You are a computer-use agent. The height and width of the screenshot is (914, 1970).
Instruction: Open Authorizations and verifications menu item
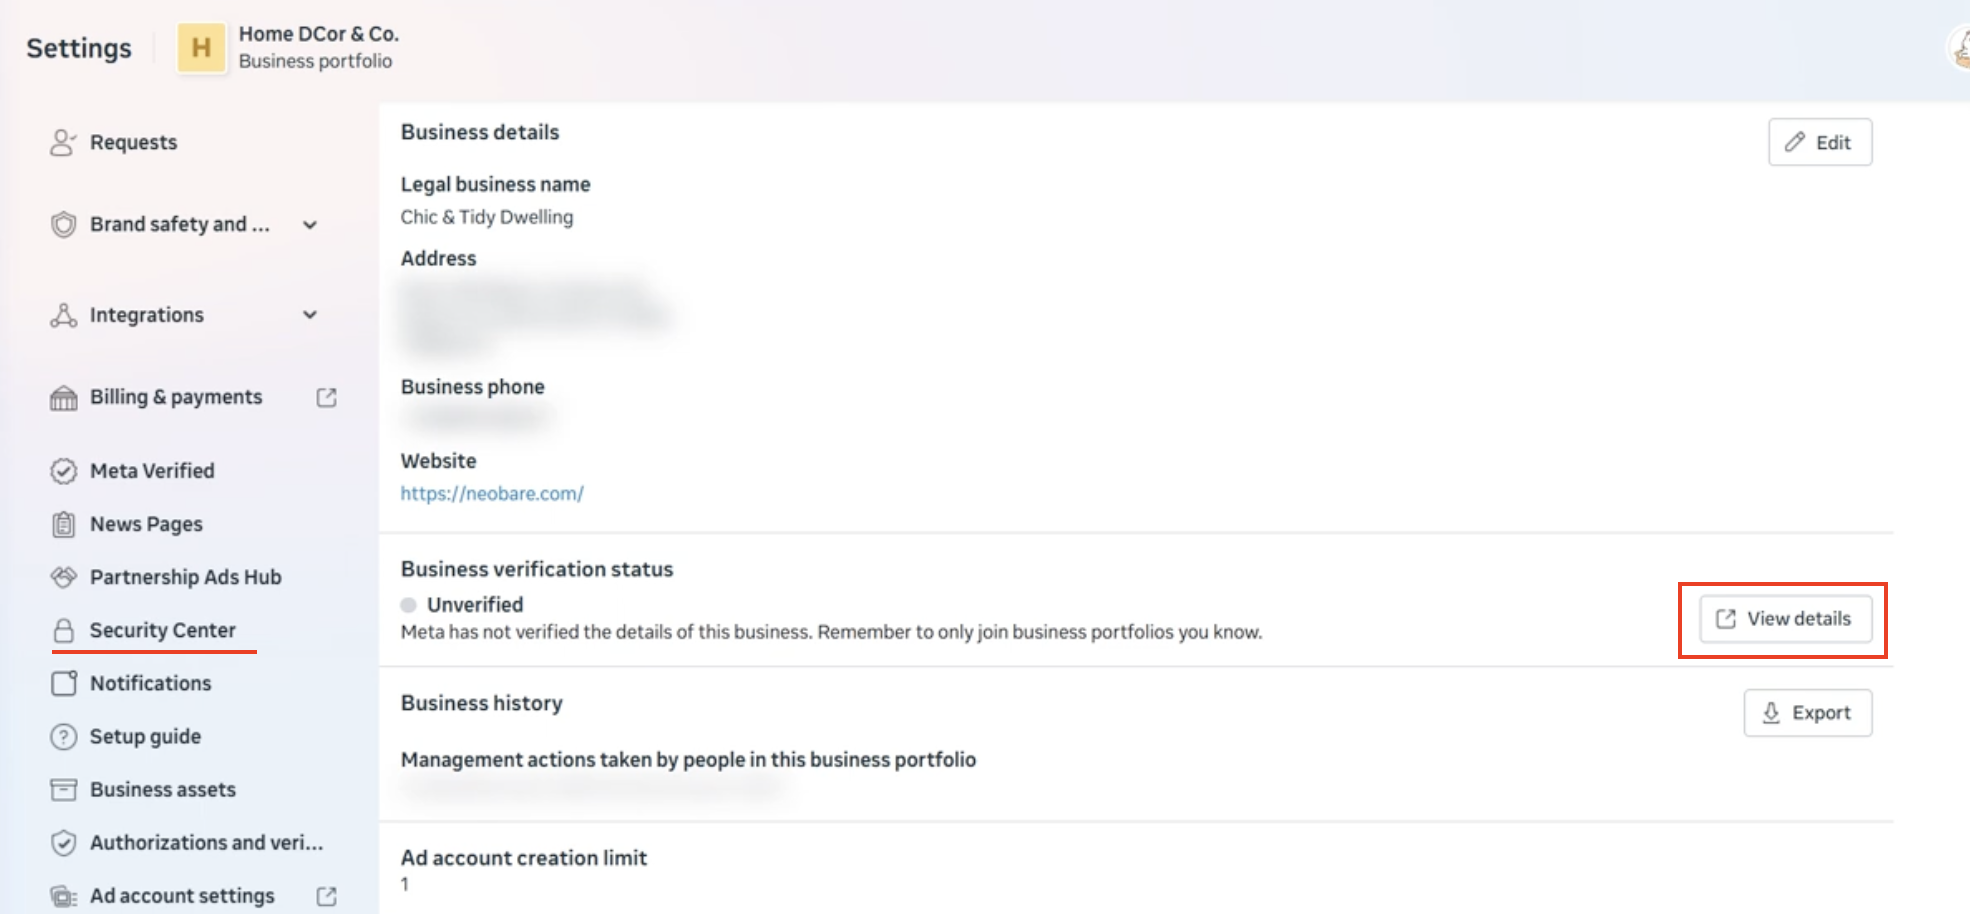[x=206, y=843]
